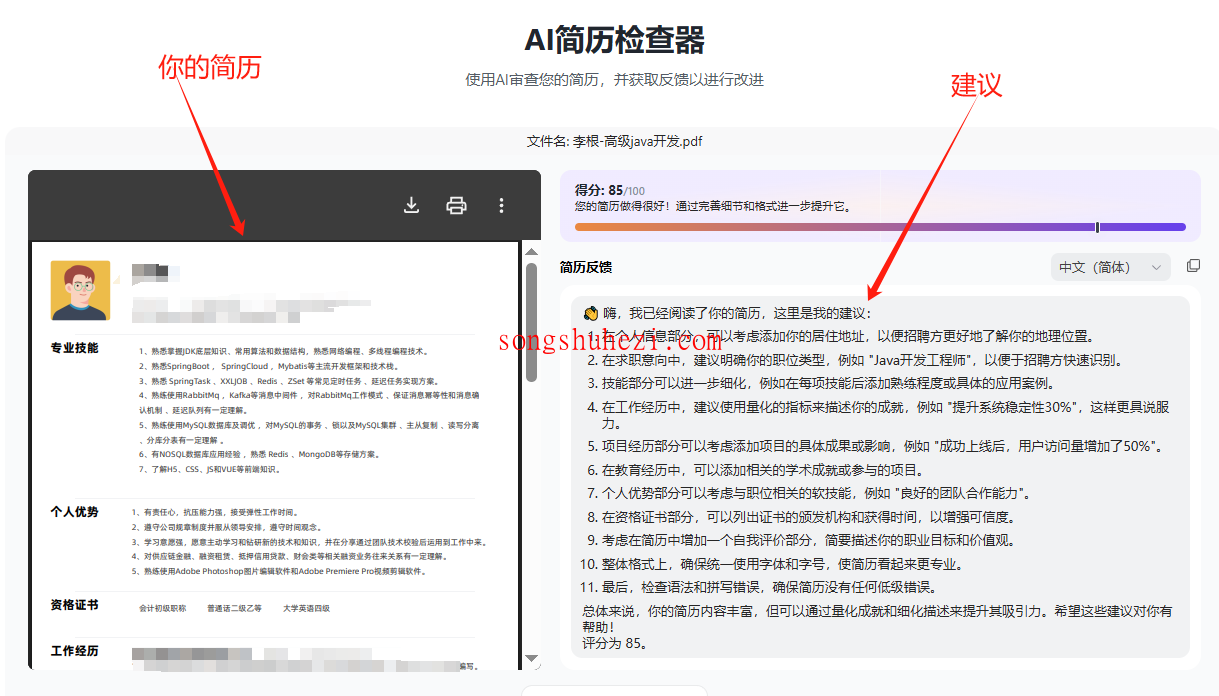This screenshot has height=696, width=1219.
Task: Select the 个人优势 section heading
Action: [75, 512]
